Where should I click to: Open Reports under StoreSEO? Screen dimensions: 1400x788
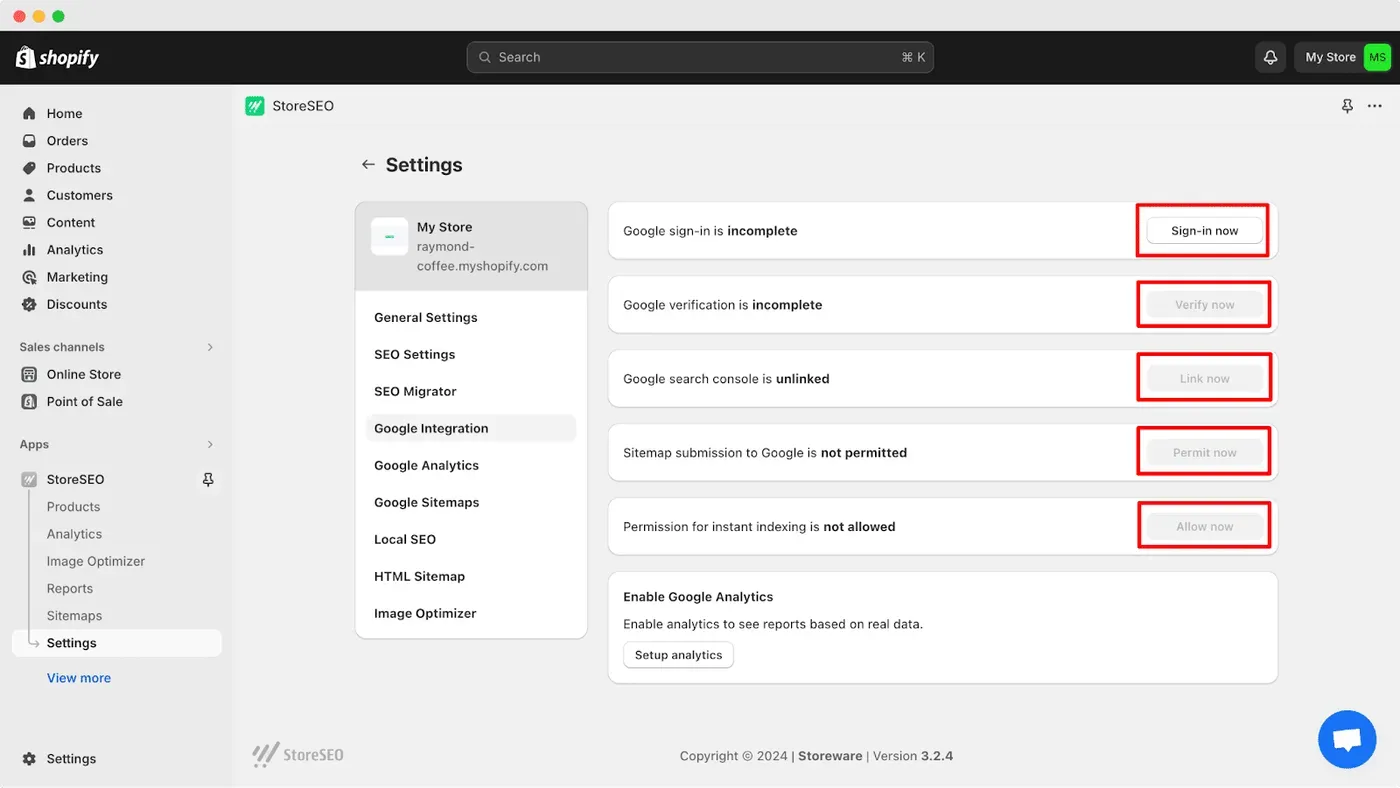pos(70,589)
